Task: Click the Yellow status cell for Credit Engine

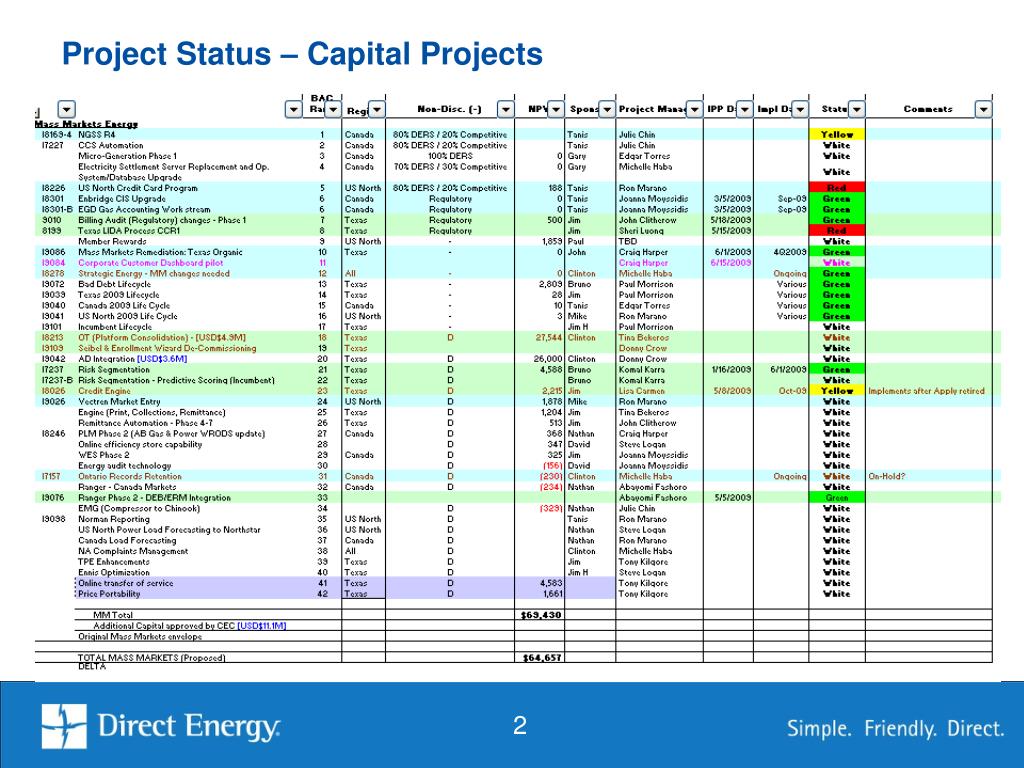Action: (837, 391)
